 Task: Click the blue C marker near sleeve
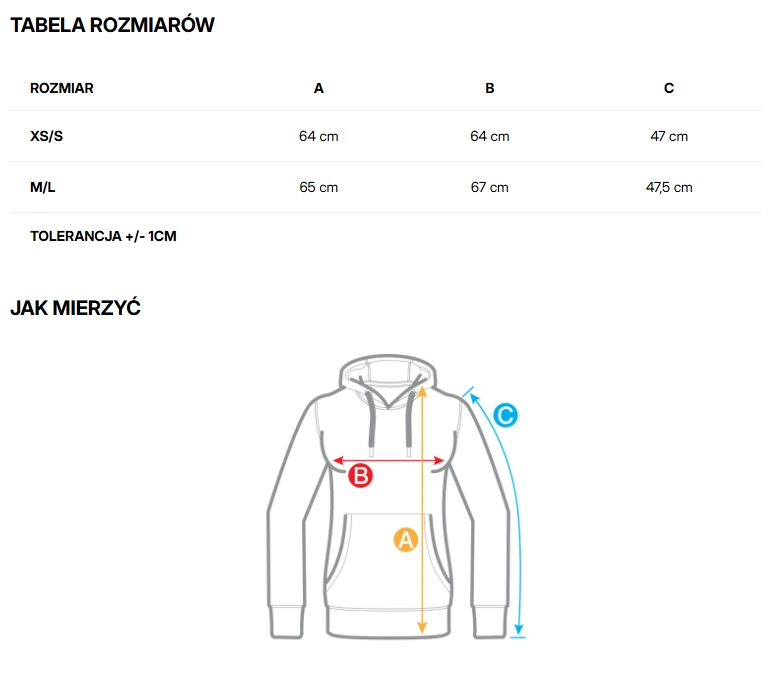point(506,414)
